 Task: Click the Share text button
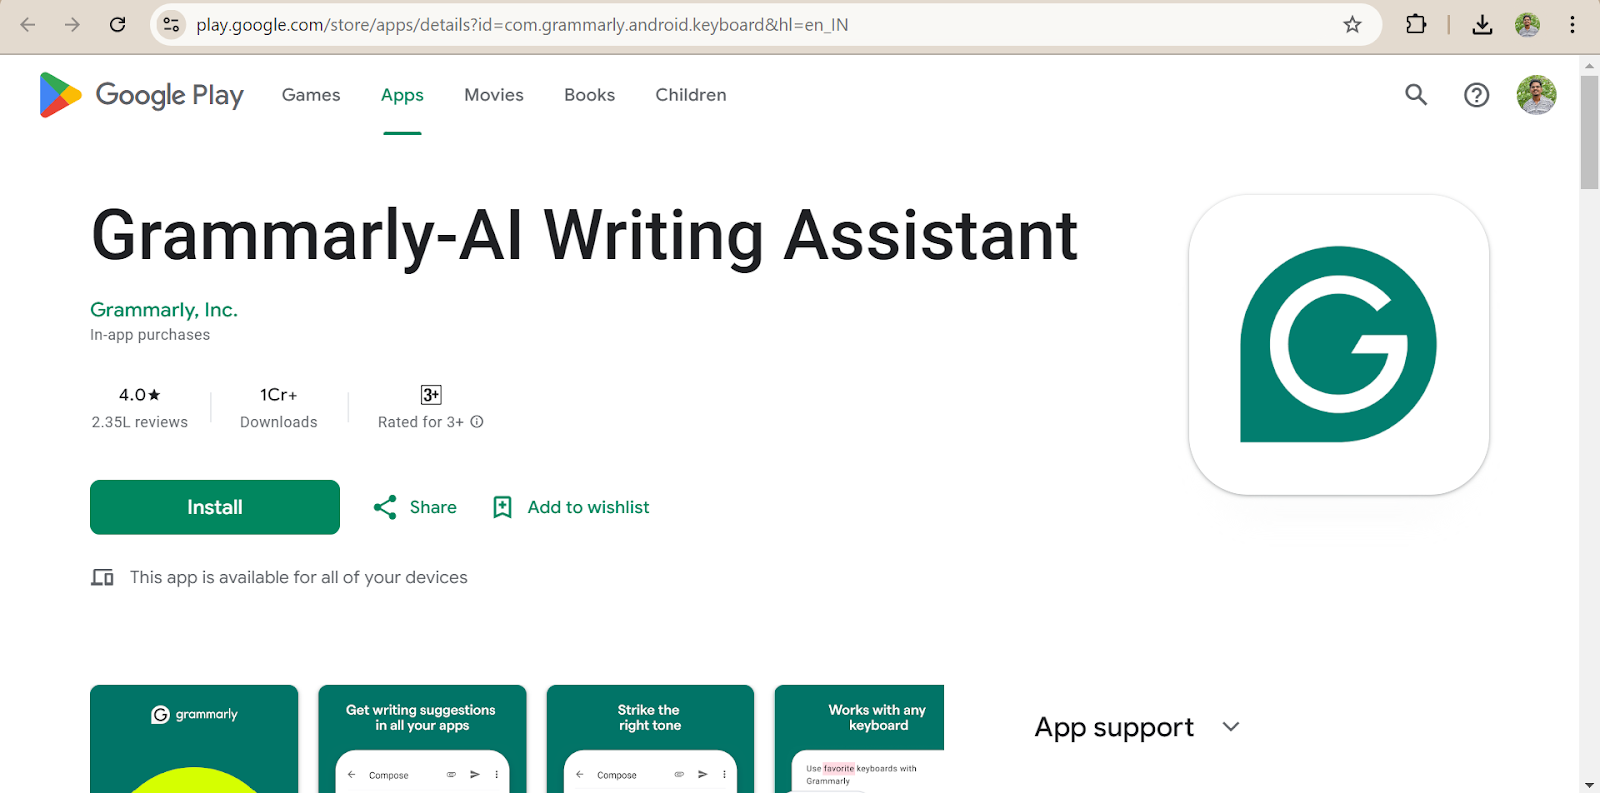pyautogui.click(x=433, y=507)
